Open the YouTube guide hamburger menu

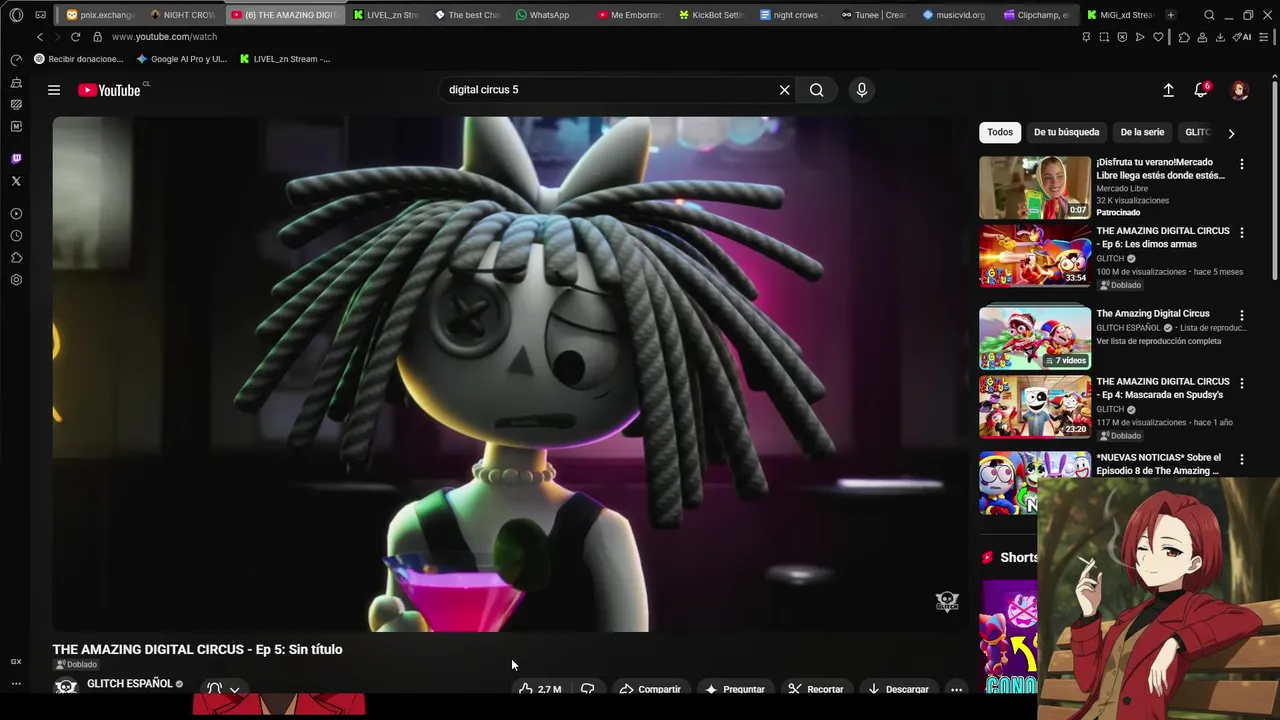tap(54, 90)
